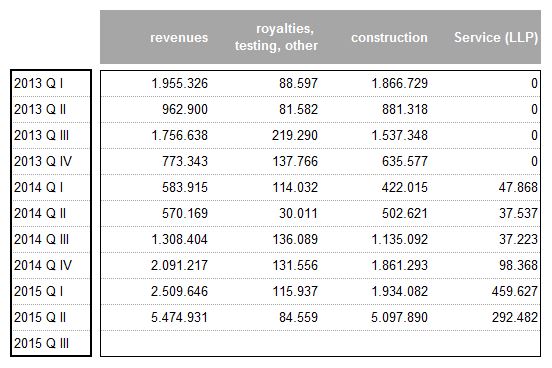Click the 2013 Q IV row label
The image size is (552, 368).
coord(43,161)
